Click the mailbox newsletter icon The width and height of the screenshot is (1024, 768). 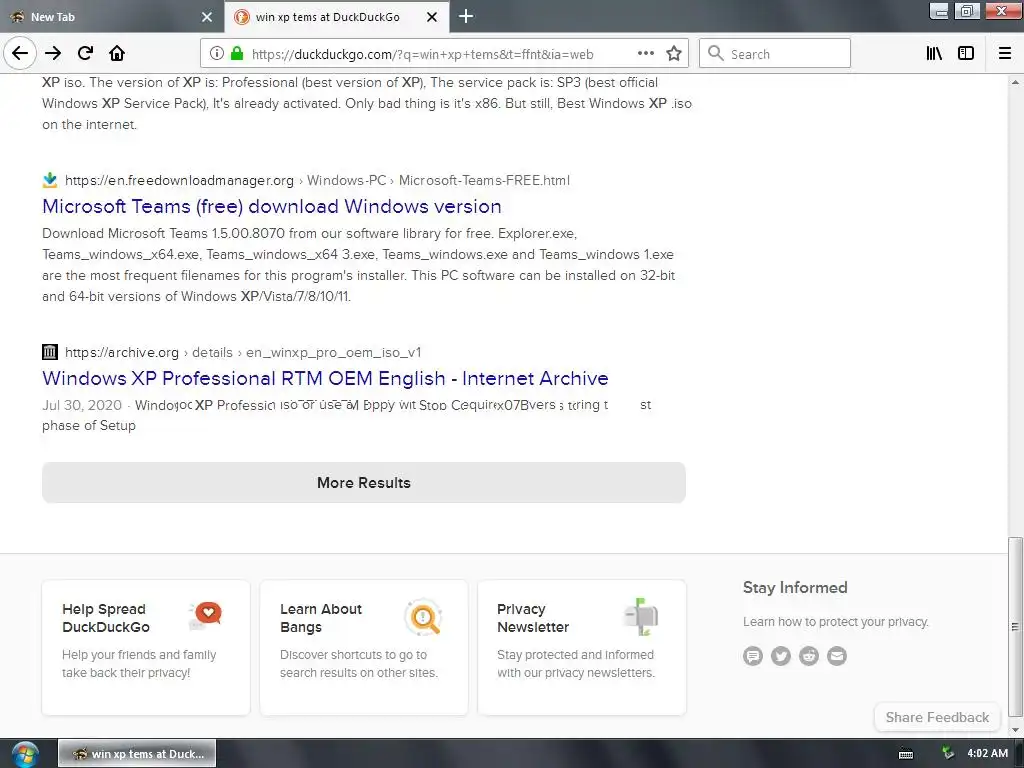(x=641, y=616)
